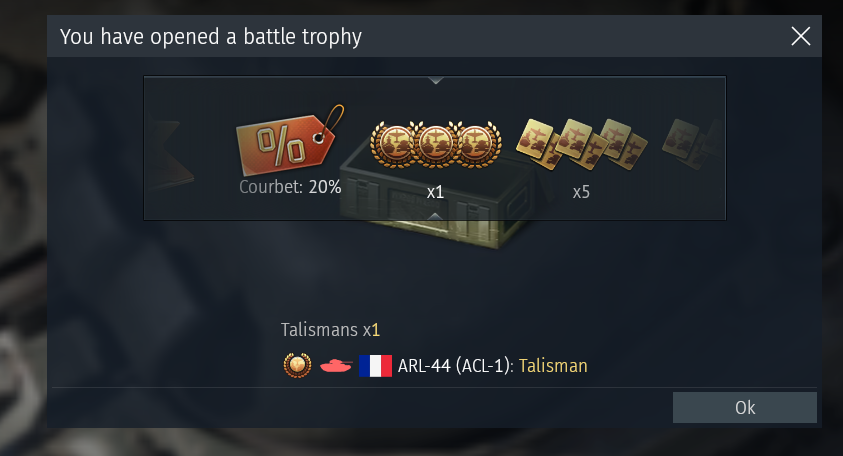Click the top roulette pointer arrow
The height and width of the screenshot is (456, 843).
(435, 81)
